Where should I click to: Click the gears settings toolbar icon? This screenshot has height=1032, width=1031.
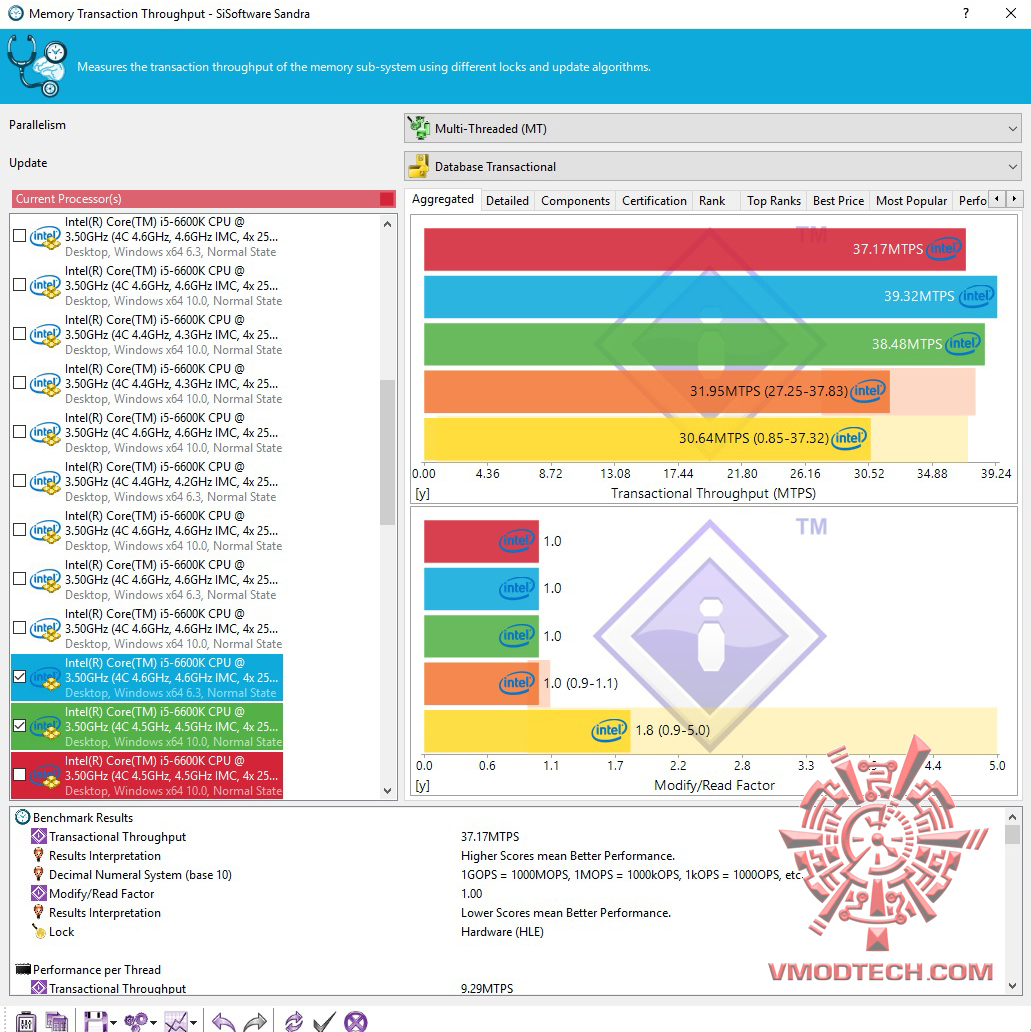[136, 1021]
